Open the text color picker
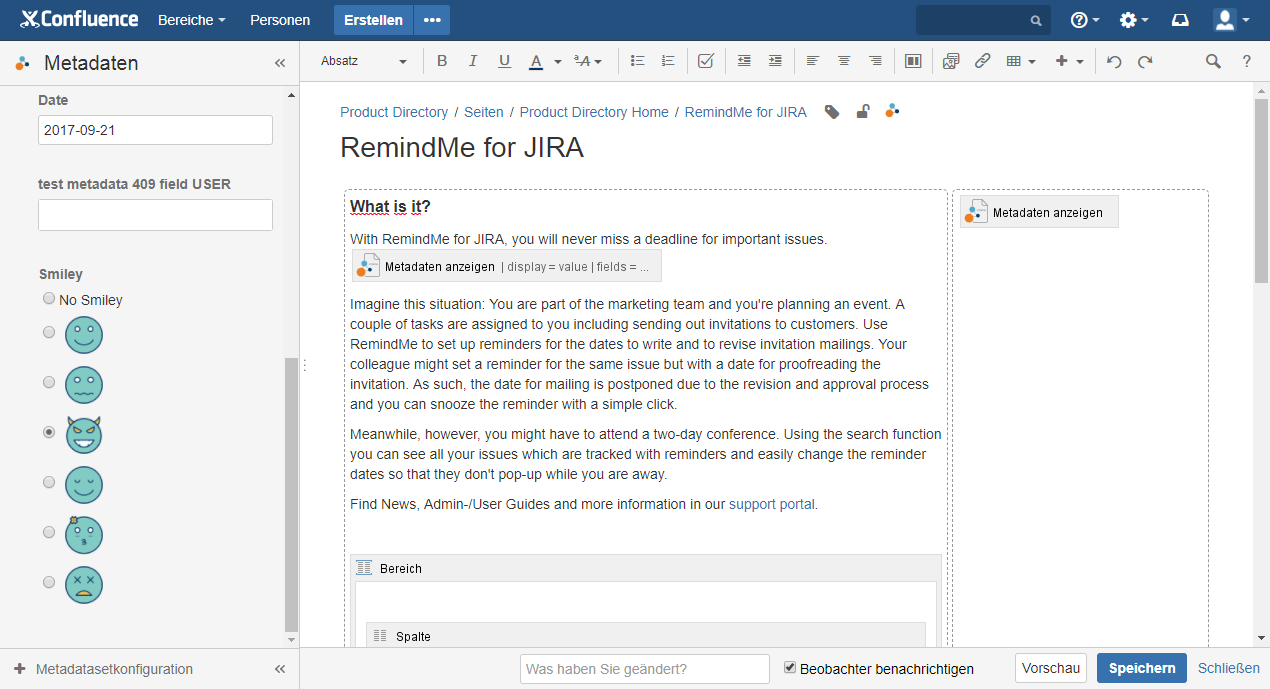The image size is (1270, 689). [x=557, y=61]
